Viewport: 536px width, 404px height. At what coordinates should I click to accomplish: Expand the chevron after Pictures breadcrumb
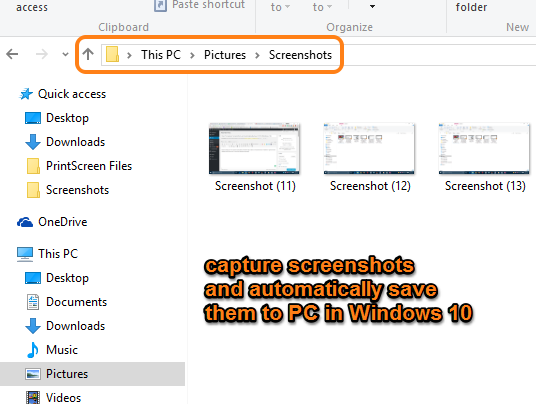[x=257, y=55]
